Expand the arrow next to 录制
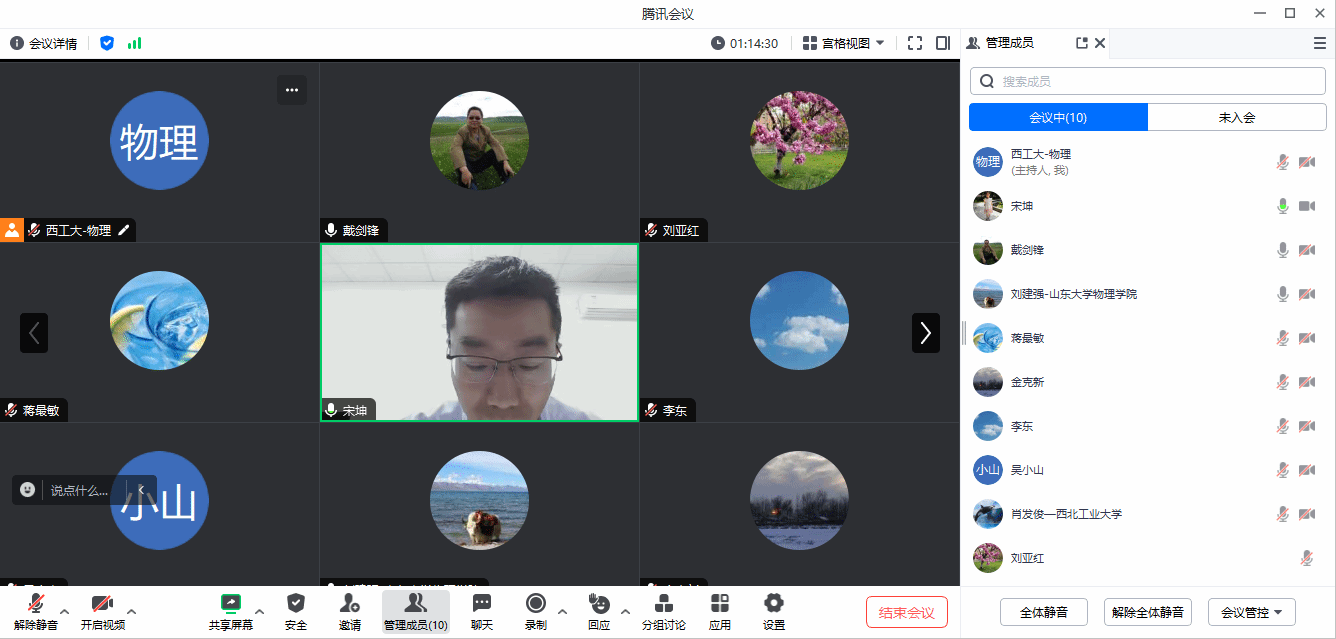Screen dimensions: 1336x639 click(x=562, y=611)
